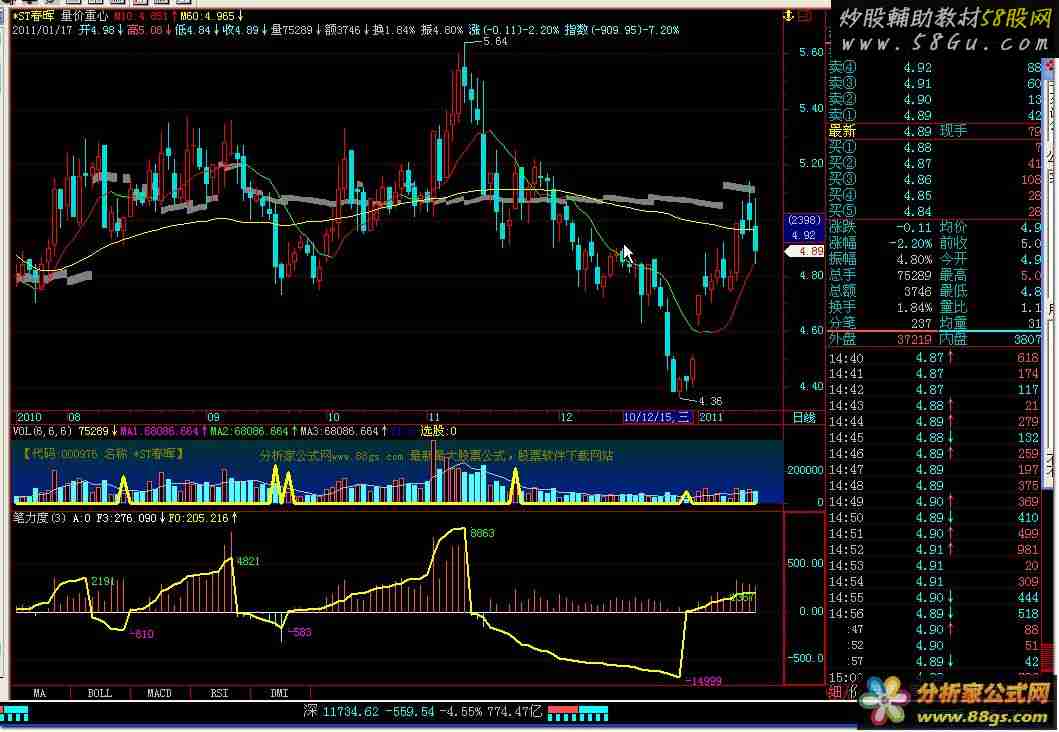Click the 14:40 tick trade row

pos(935,358)
